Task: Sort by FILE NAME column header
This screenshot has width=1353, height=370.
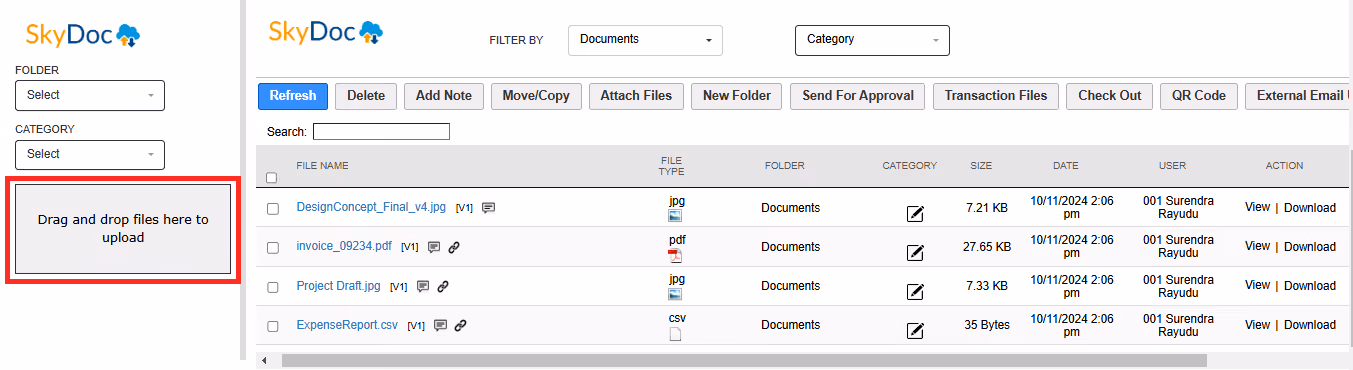Action: coord(322,166)
